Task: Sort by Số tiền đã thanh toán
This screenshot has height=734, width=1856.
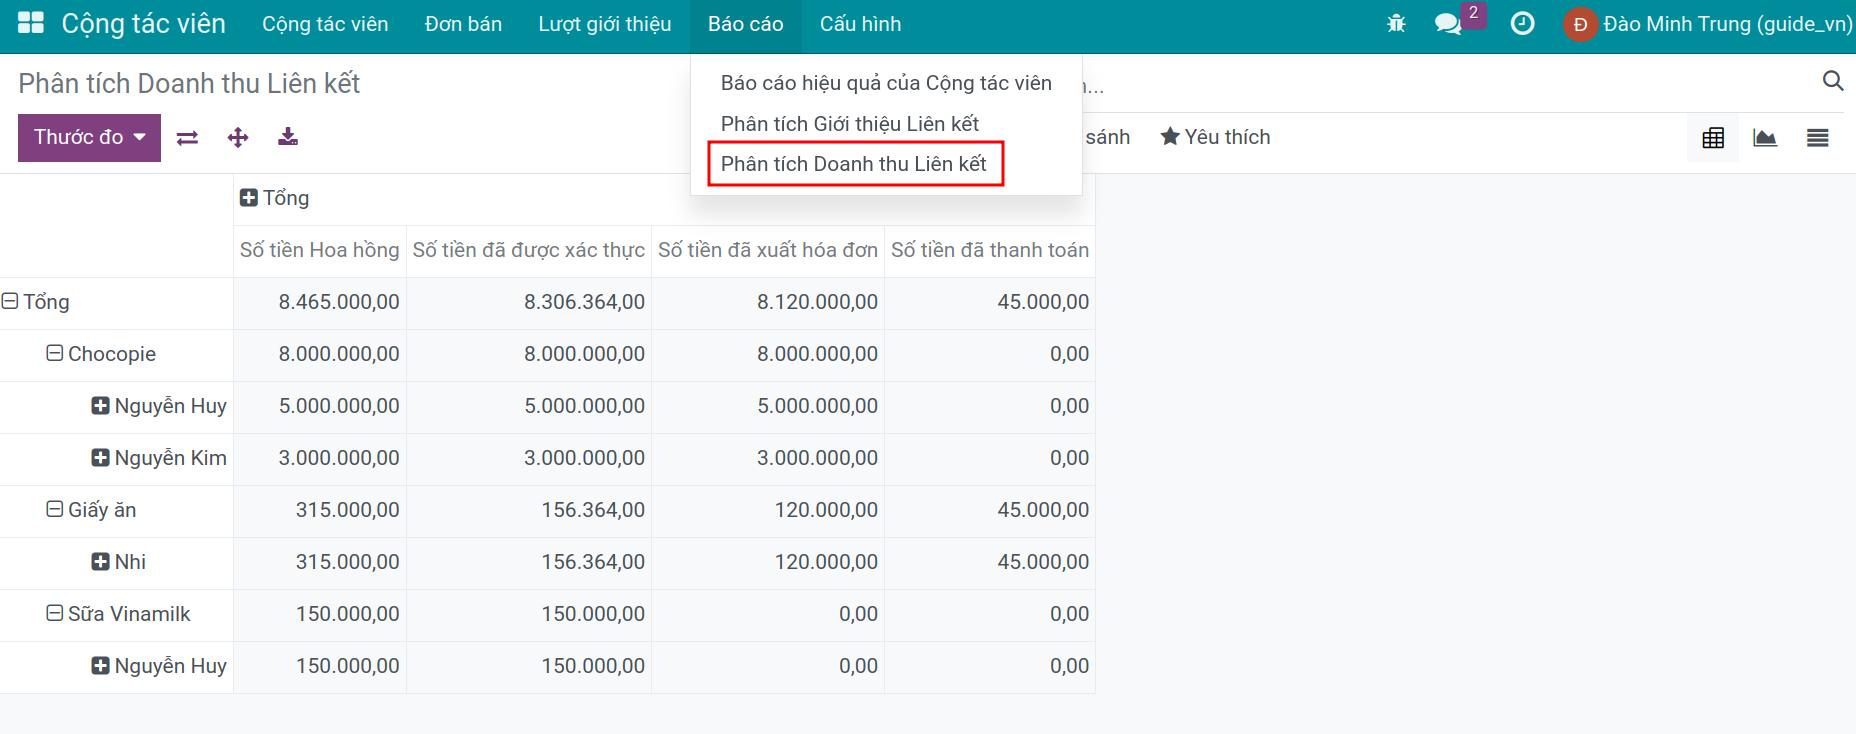Action: pyautogui.click(x=990, y=250)
